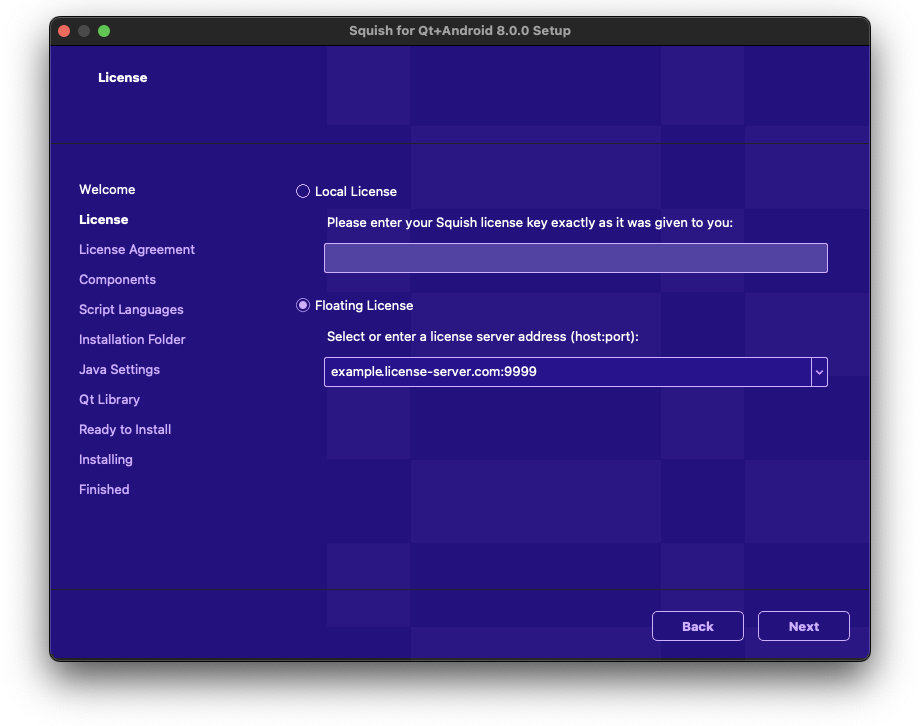Image resolution: width=920 pixels, height=726 pixels.
Task: Click inside the license key input field
Action: [x=575, y=257]
